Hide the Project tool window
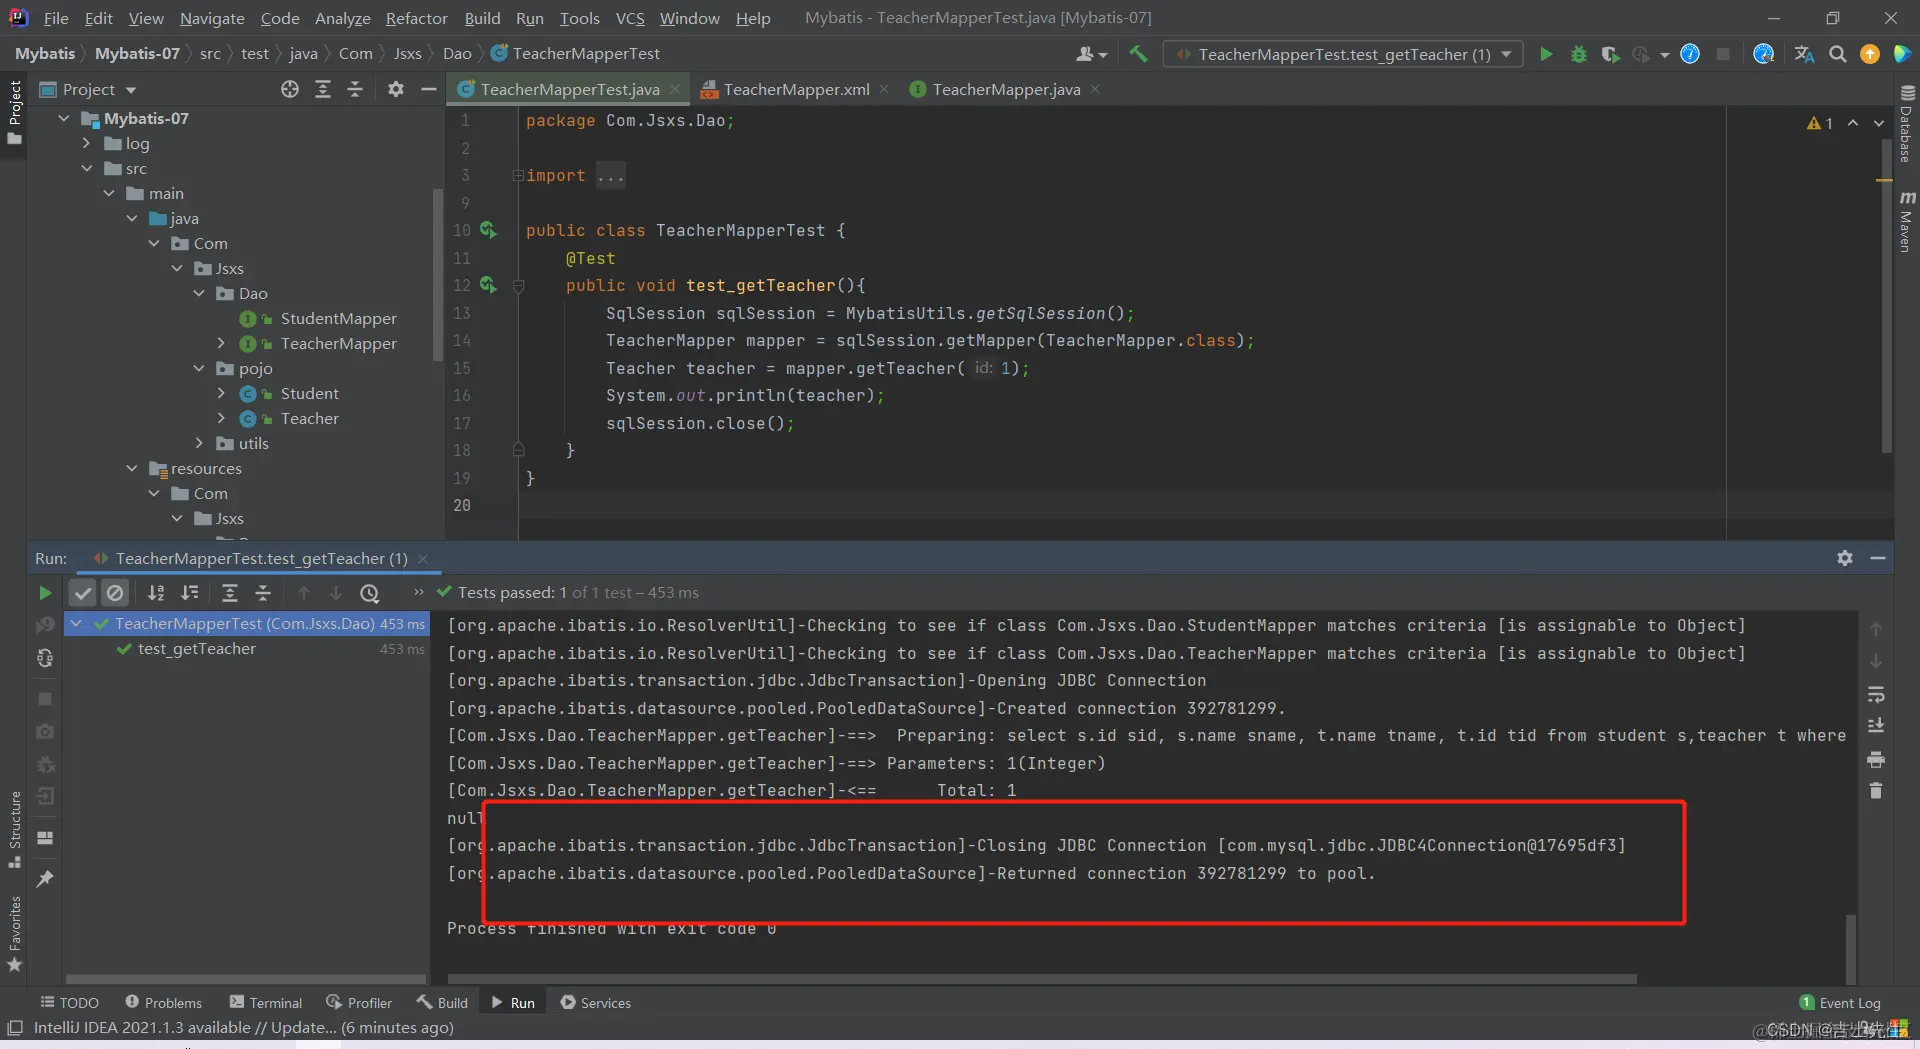 coord(429,89)
